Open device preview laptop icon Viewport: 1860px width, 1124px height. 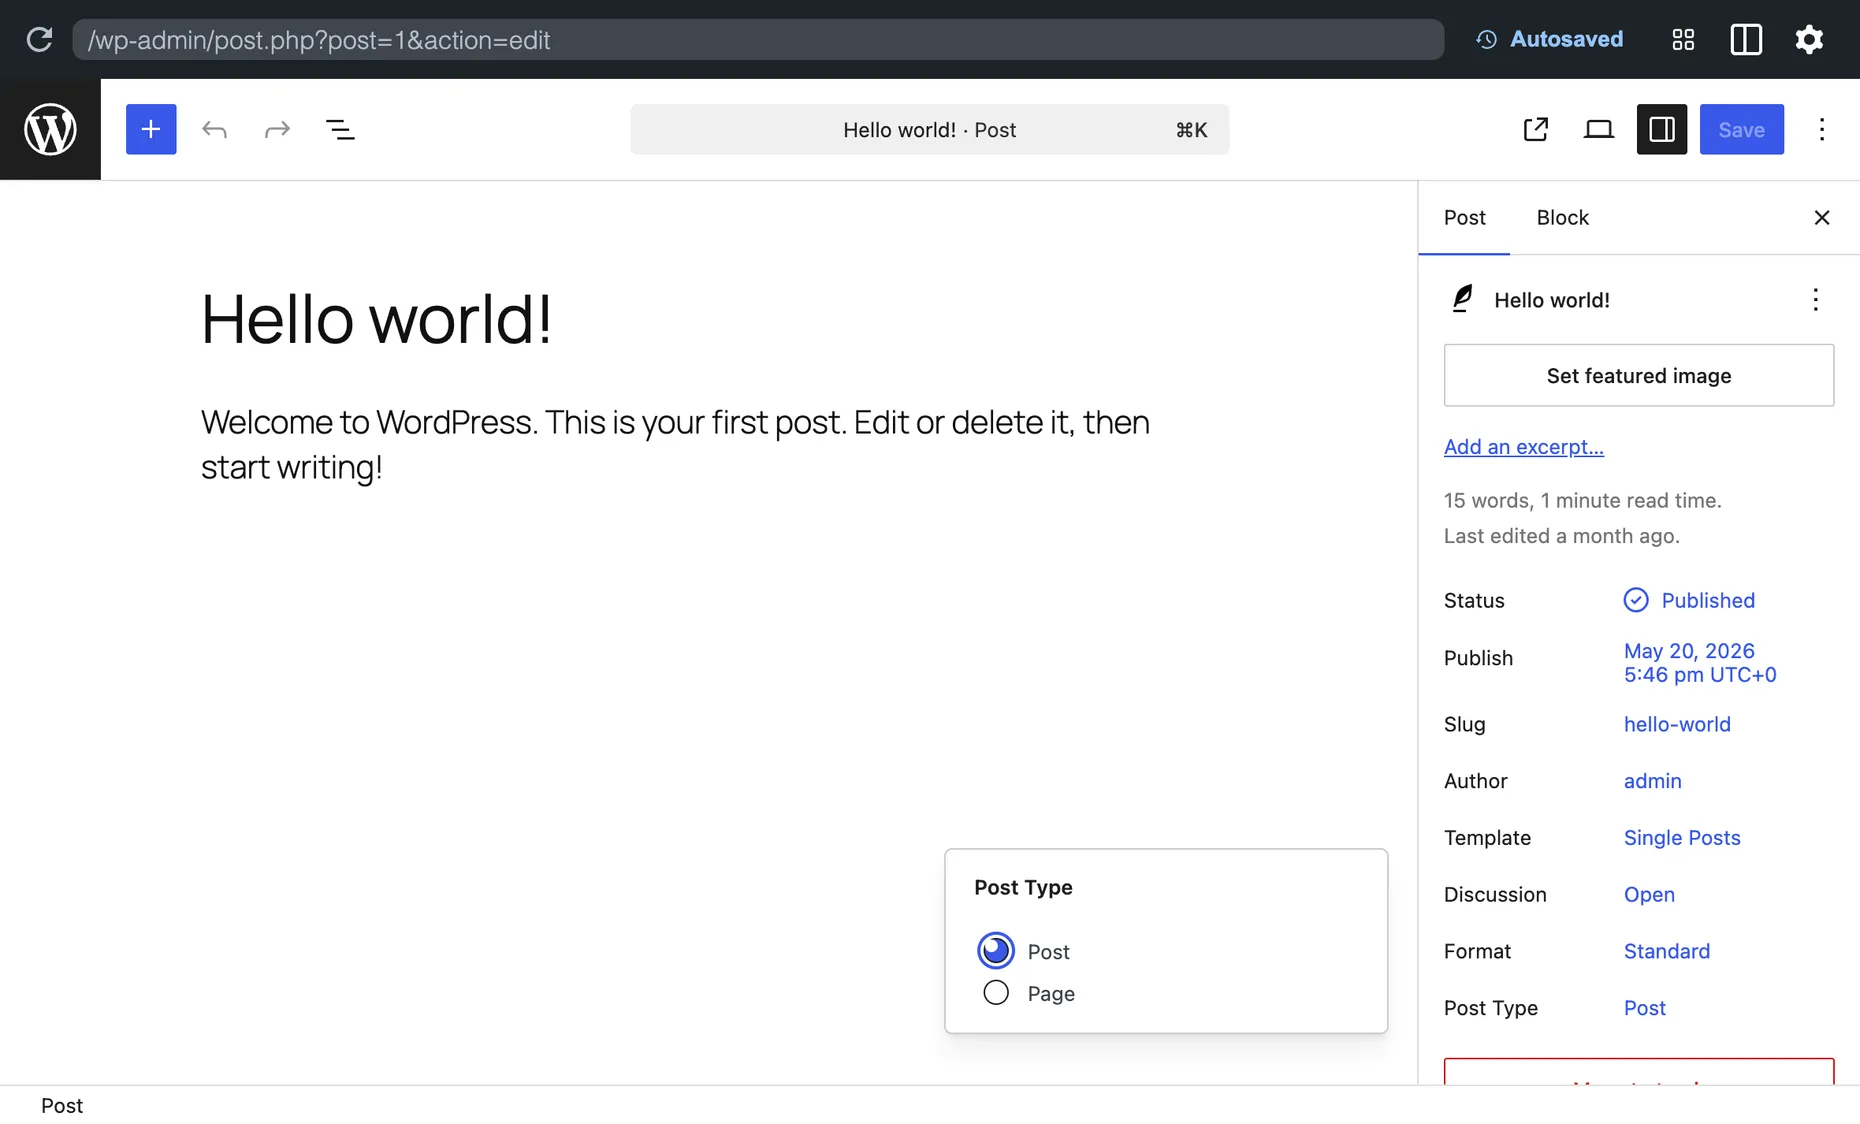(x=1599, y=129)
